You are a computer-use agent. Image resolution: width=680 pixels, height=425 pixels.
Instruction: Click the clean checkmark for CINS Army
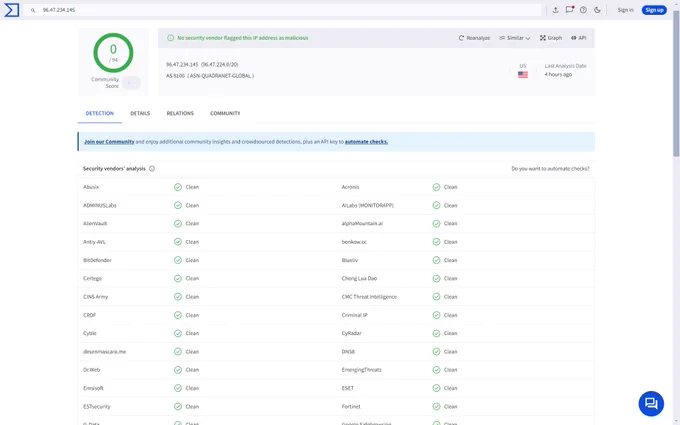pos(178,297)
